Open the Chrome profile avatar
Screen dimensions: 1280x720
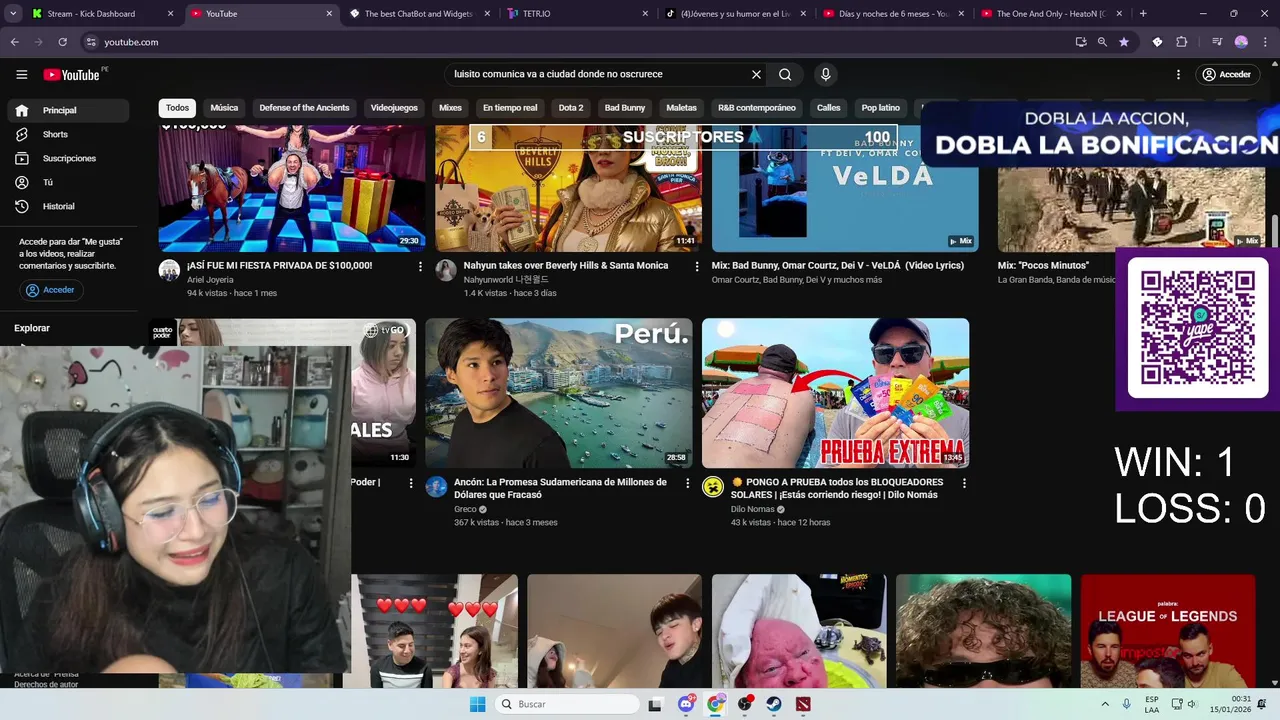[1241, 42]
